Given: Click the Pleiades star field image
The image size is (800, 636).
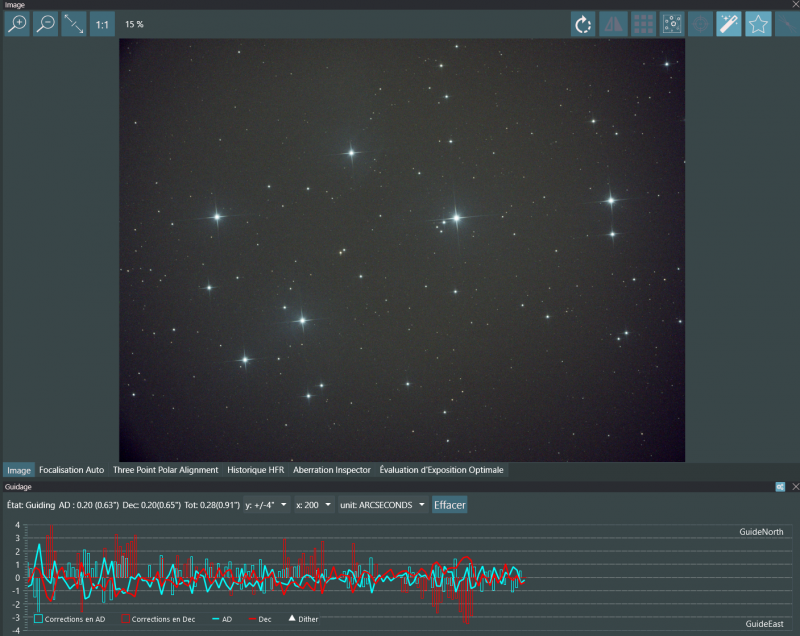Looking at the screenshot, I should point(402,250).
